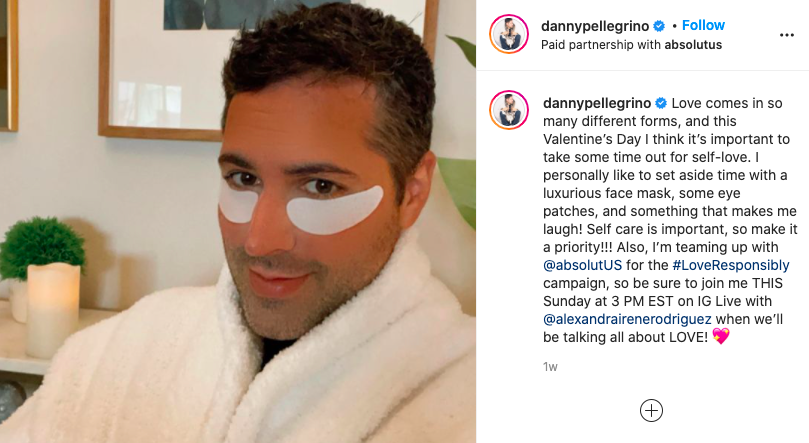This screenshot has width=809, height=443.
Task: Click the Paid partnership with label text
Action: pos(601,45)
